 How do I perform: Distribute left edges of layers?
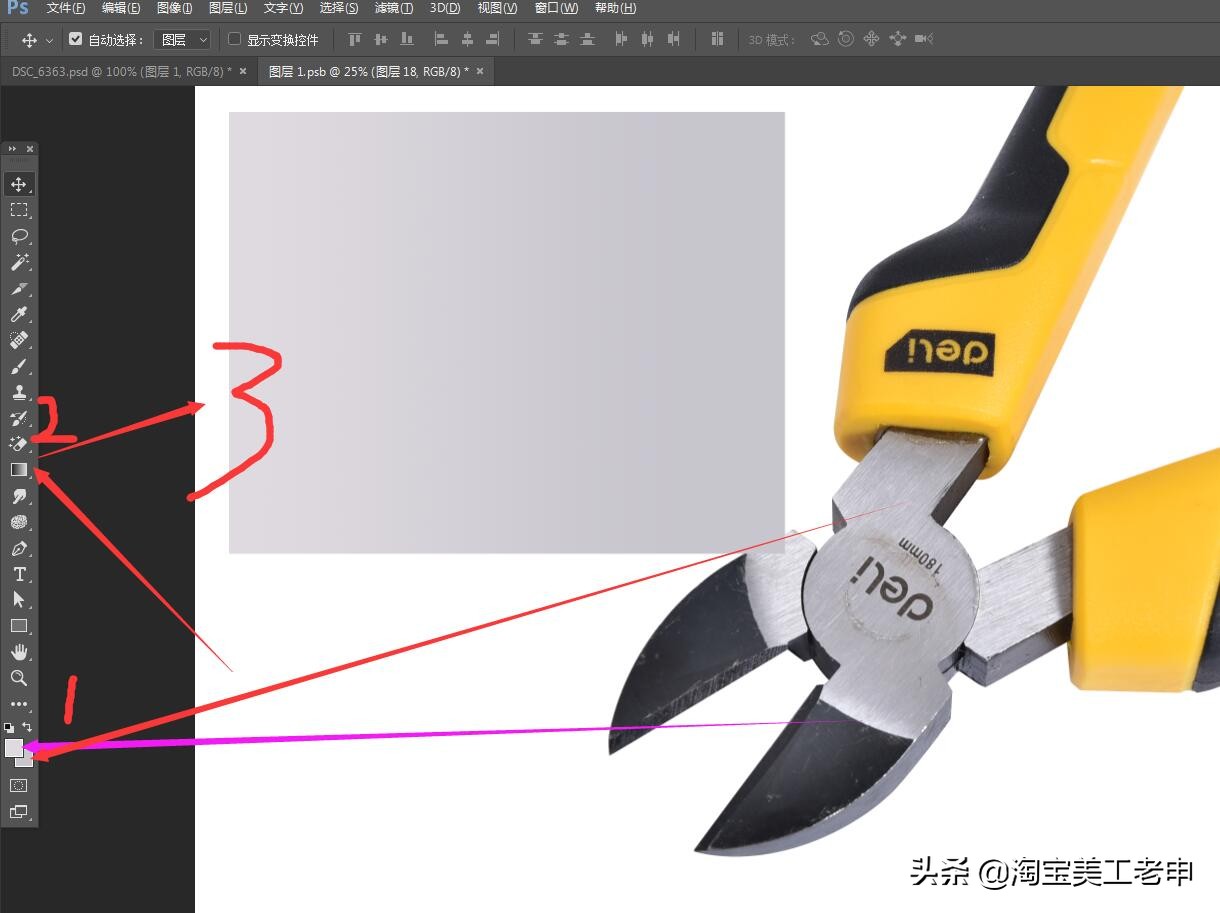point(621,39)
